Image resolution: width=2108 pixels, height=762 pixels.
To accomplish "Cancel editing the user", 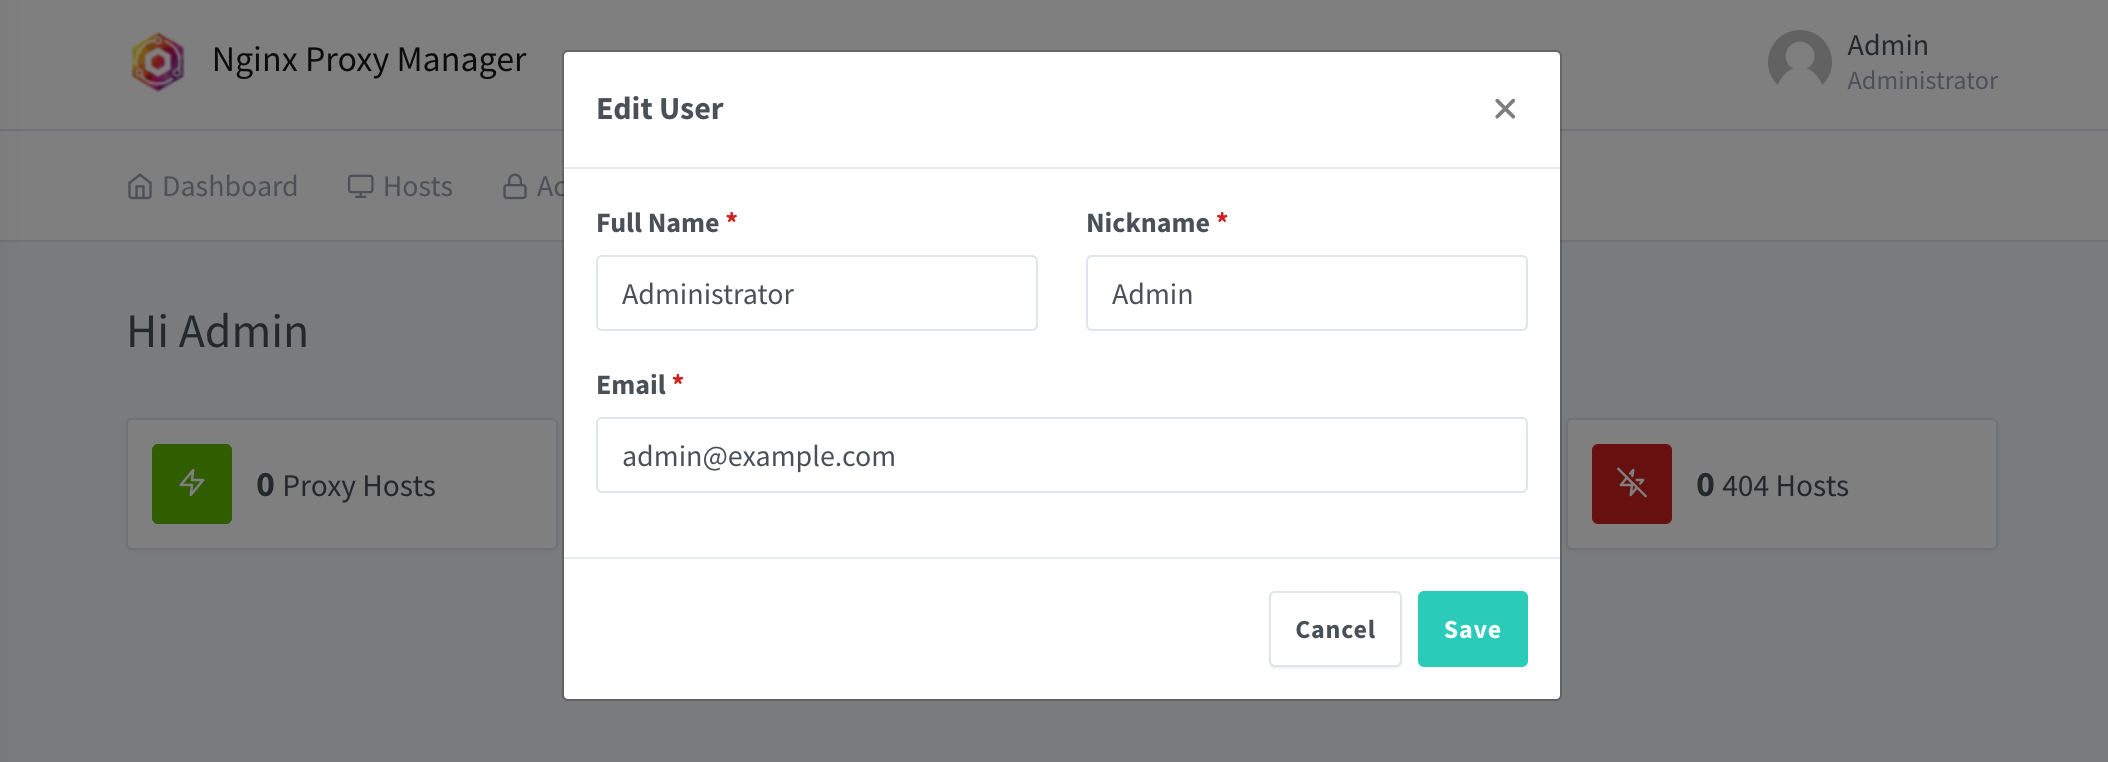I will [1335, 629].
